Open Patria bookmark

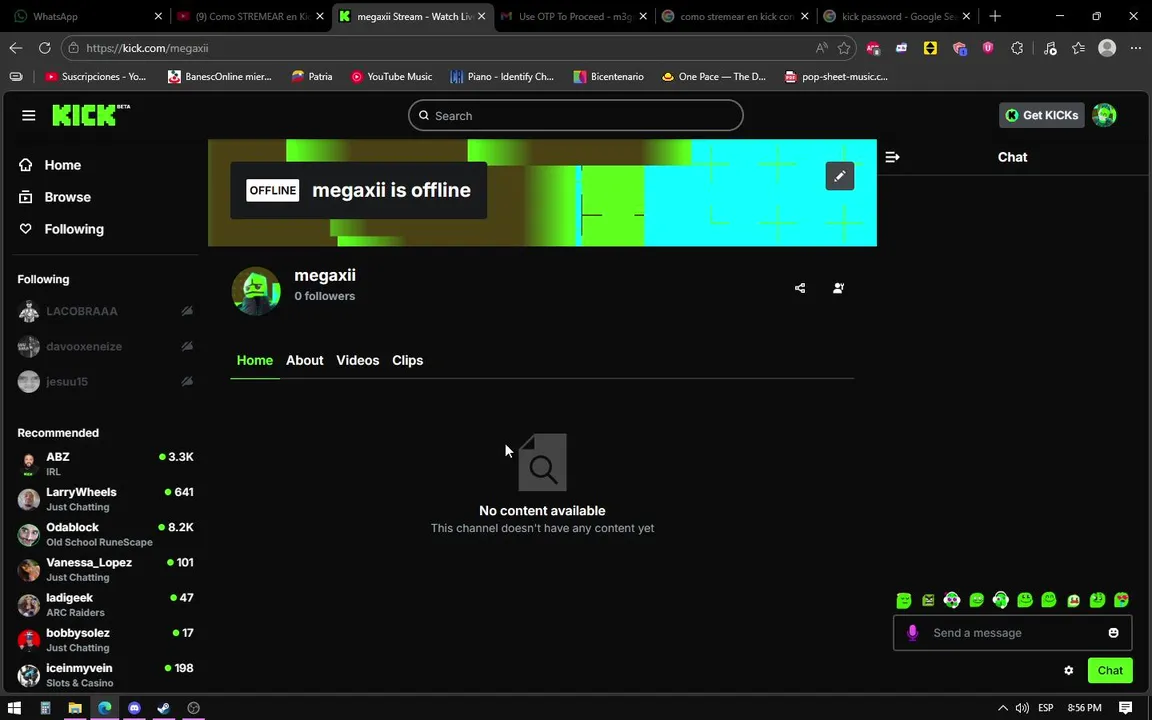(312, 76)
